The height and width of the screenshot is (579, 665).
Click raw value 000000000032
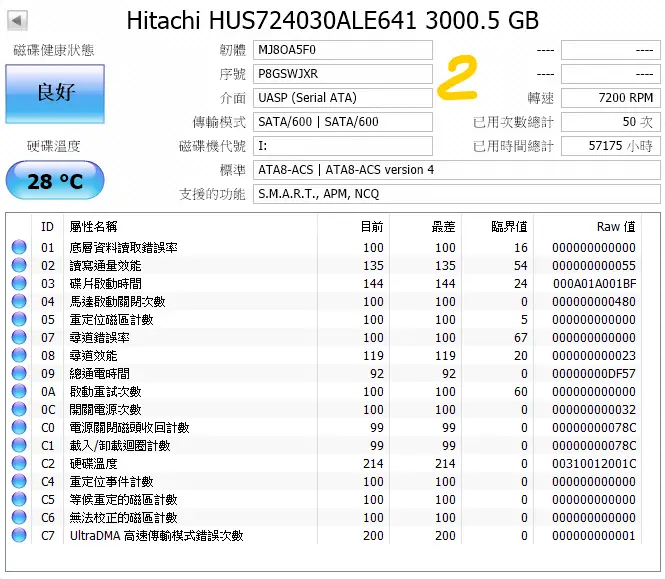(594, 410)
